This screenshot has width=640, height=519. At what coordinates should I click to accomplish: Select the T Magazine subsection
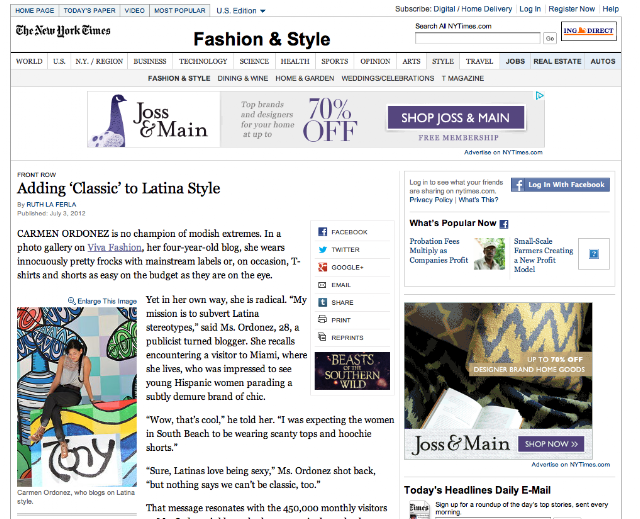(x=463, y=78)
